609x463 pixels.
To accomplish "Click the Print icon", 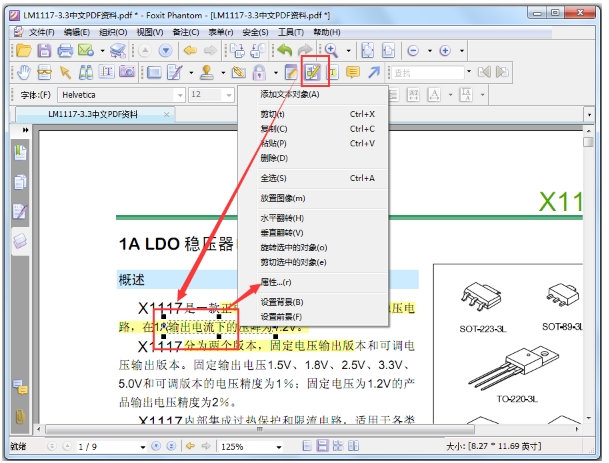I will (x=65, y=50).
